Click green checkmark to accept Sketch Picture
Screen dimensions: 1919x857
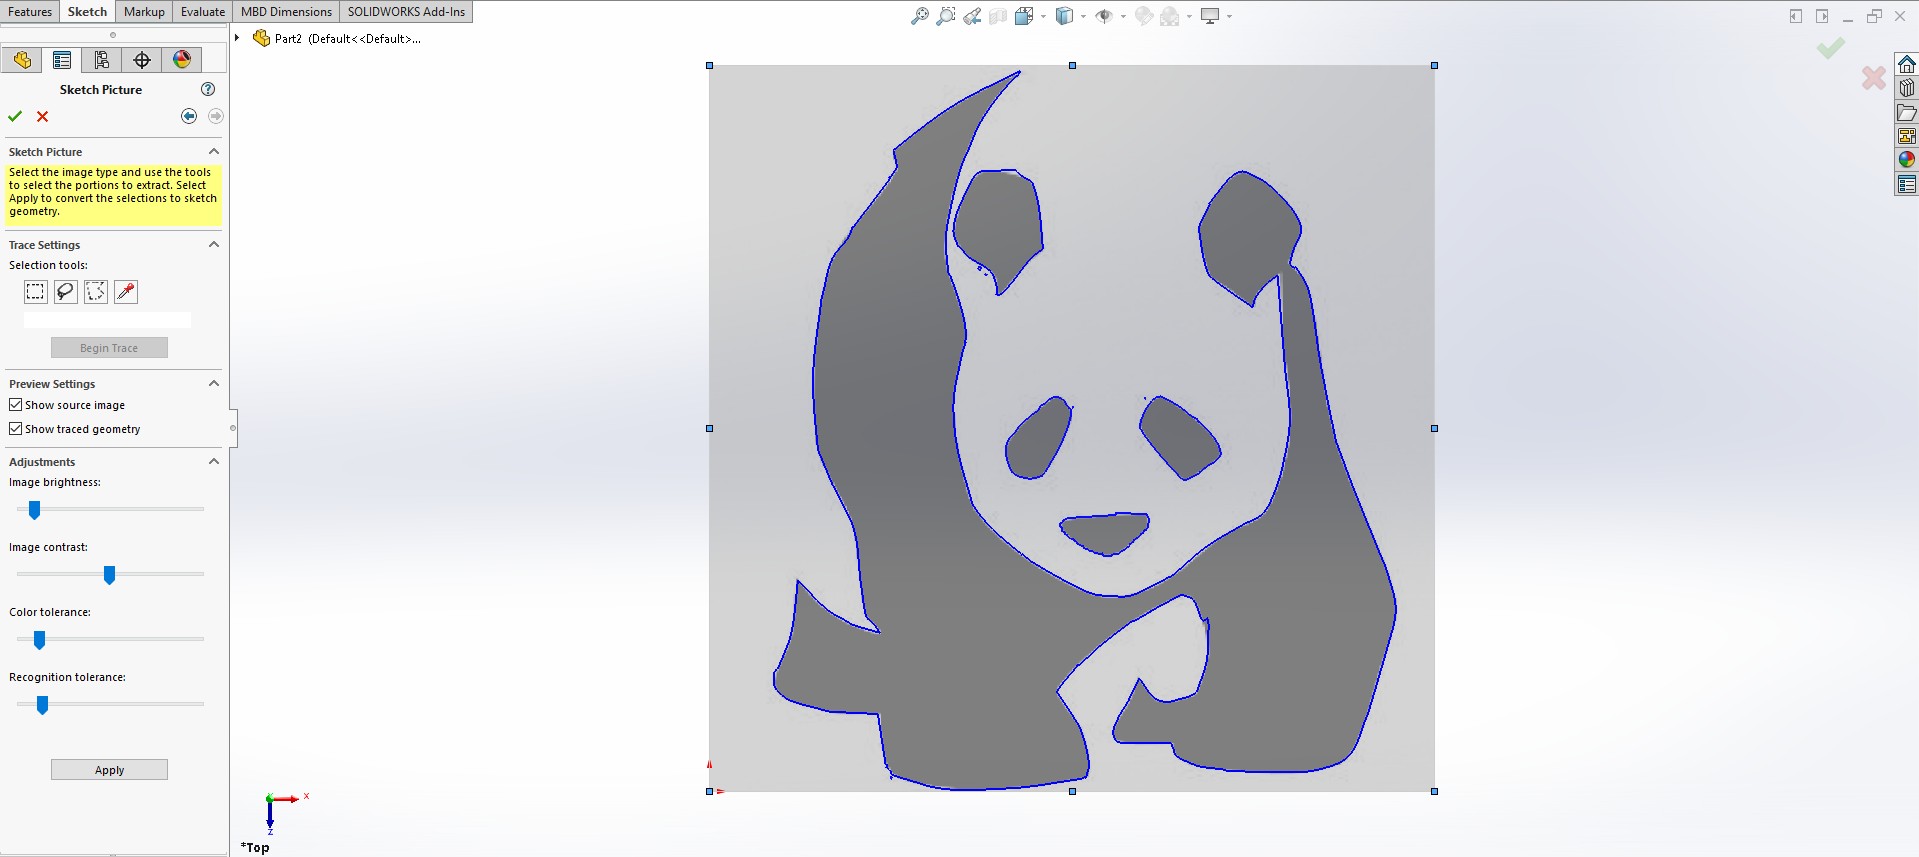pyautogui.click(x=15, y=116)
